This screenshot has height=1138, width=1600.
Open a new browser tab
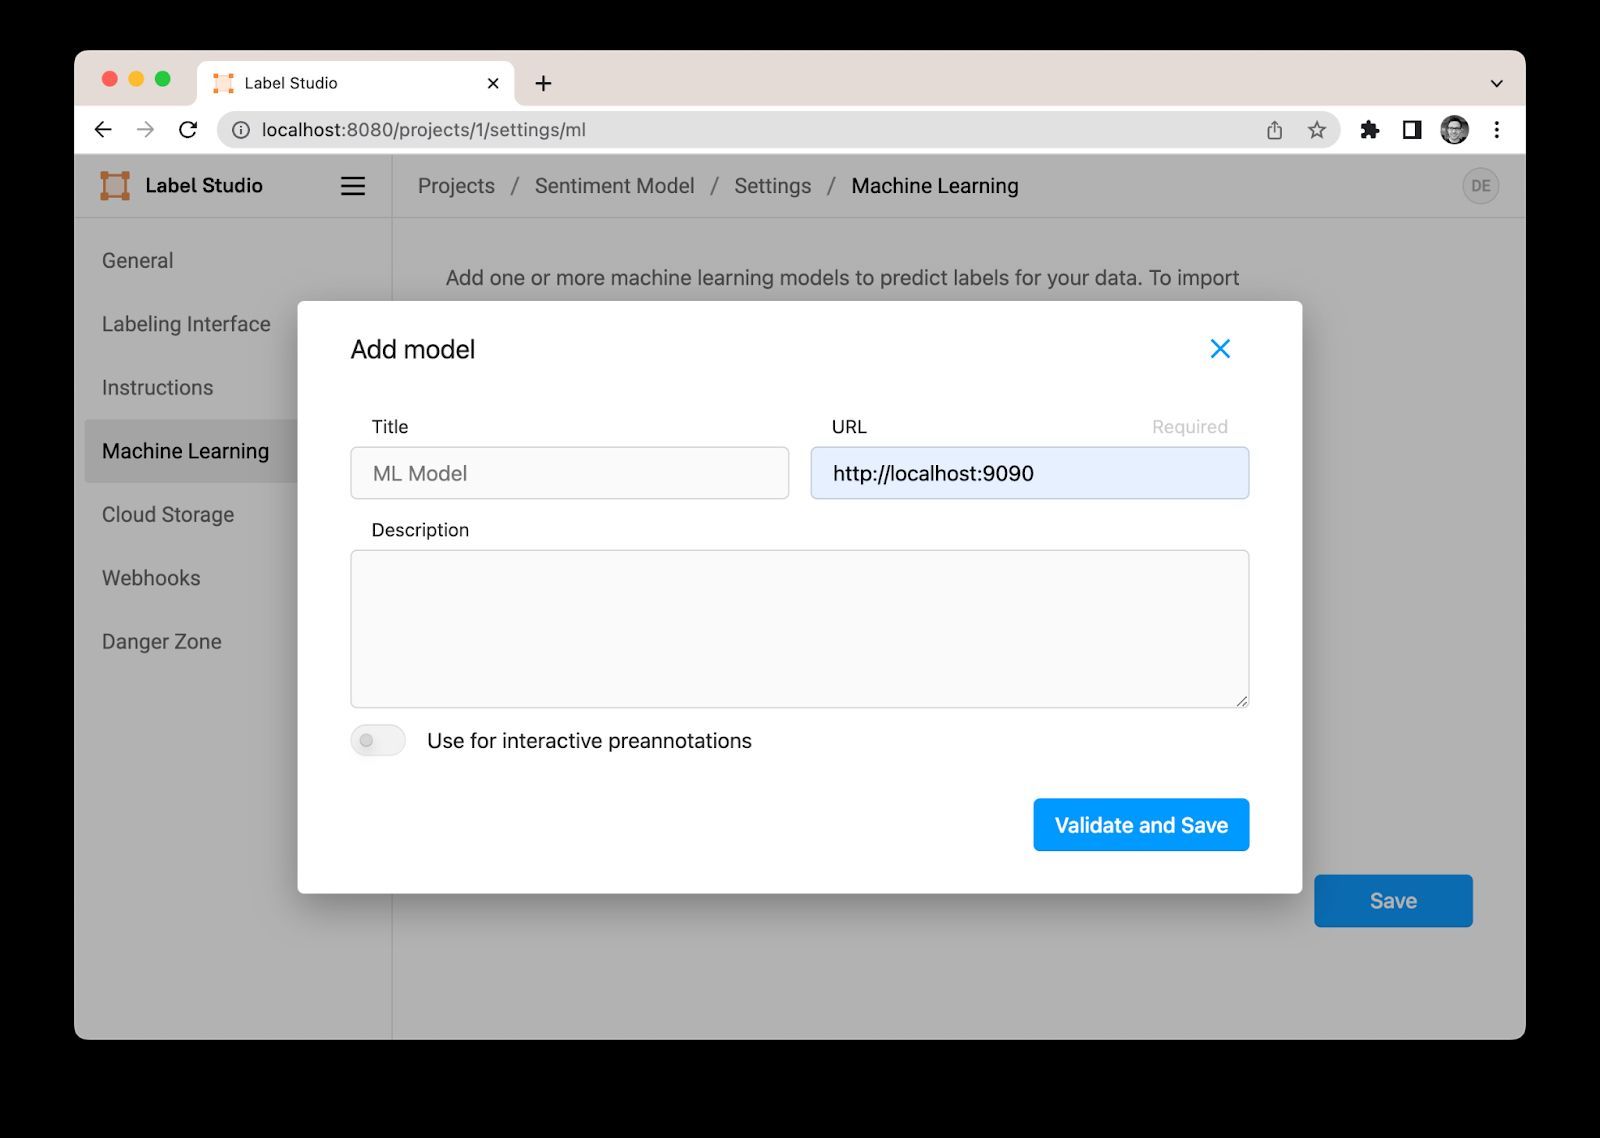click(543, 83)
